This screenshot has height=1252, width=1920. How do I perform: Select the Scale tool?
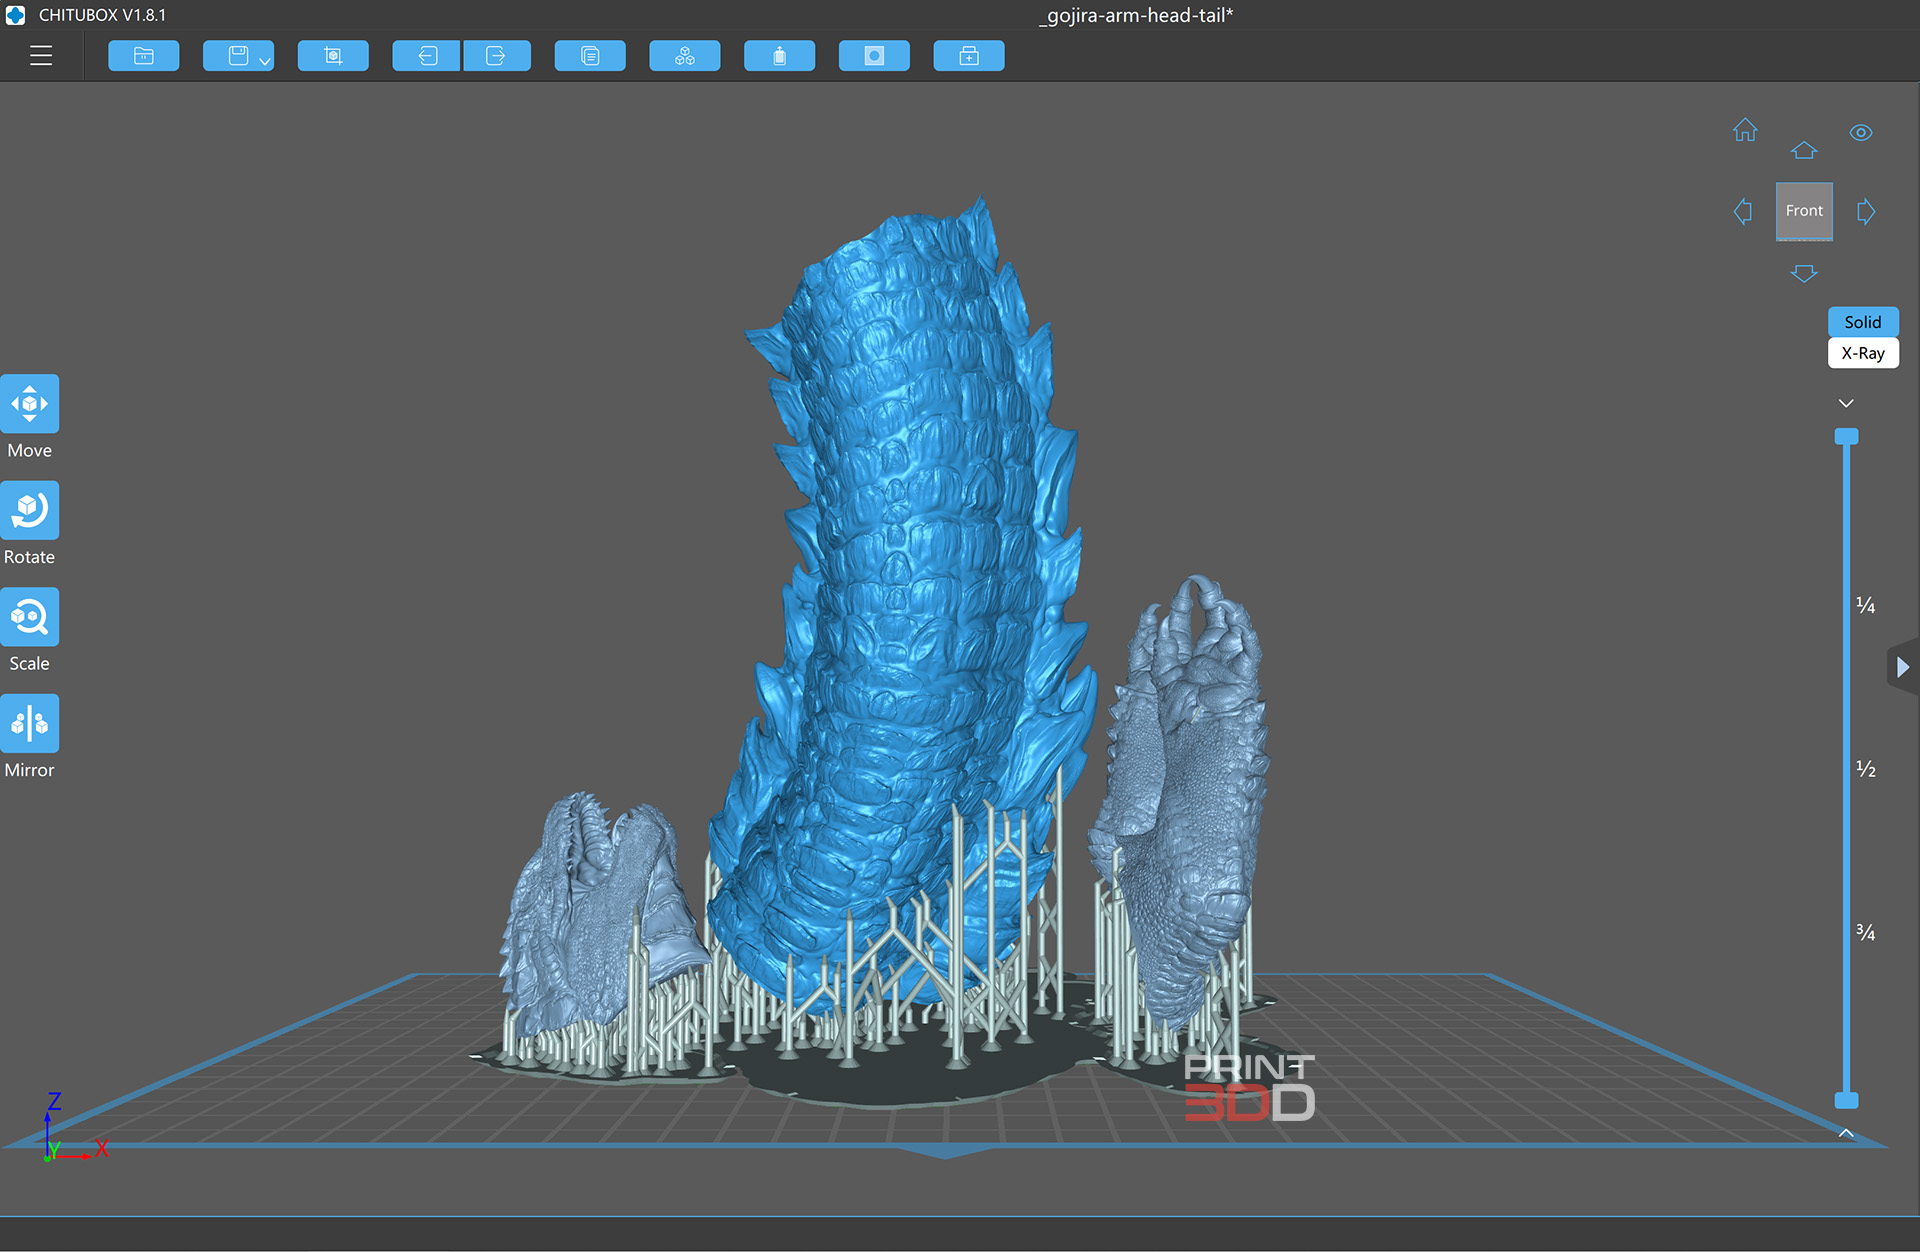click(x=30, y=617)
